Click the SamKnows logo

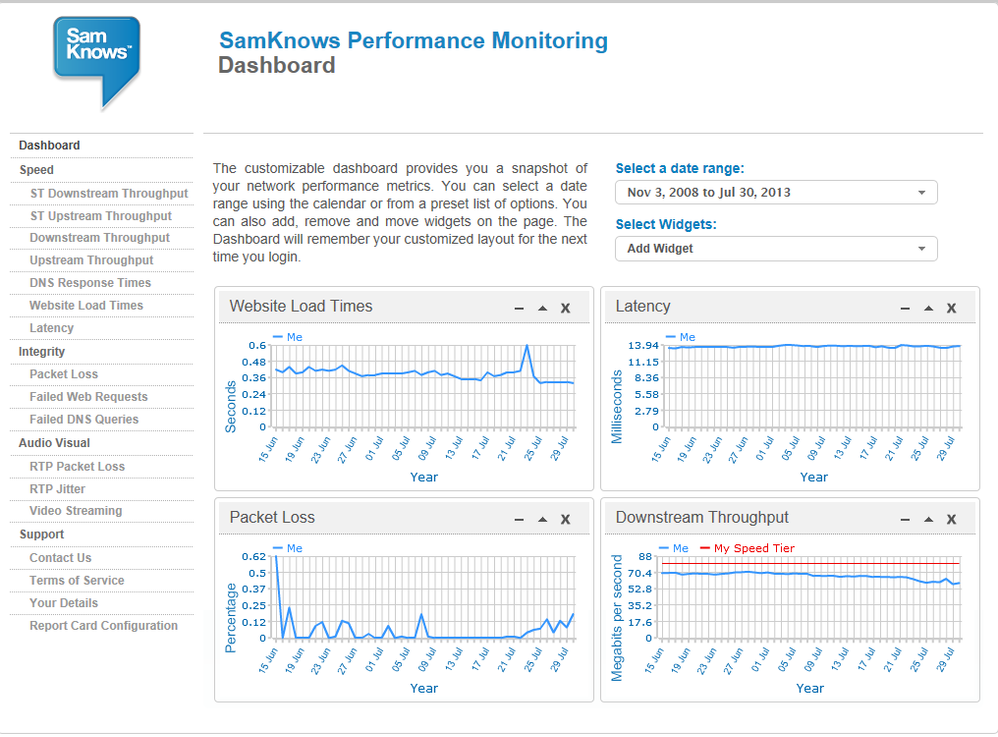(x=97, y=62)
